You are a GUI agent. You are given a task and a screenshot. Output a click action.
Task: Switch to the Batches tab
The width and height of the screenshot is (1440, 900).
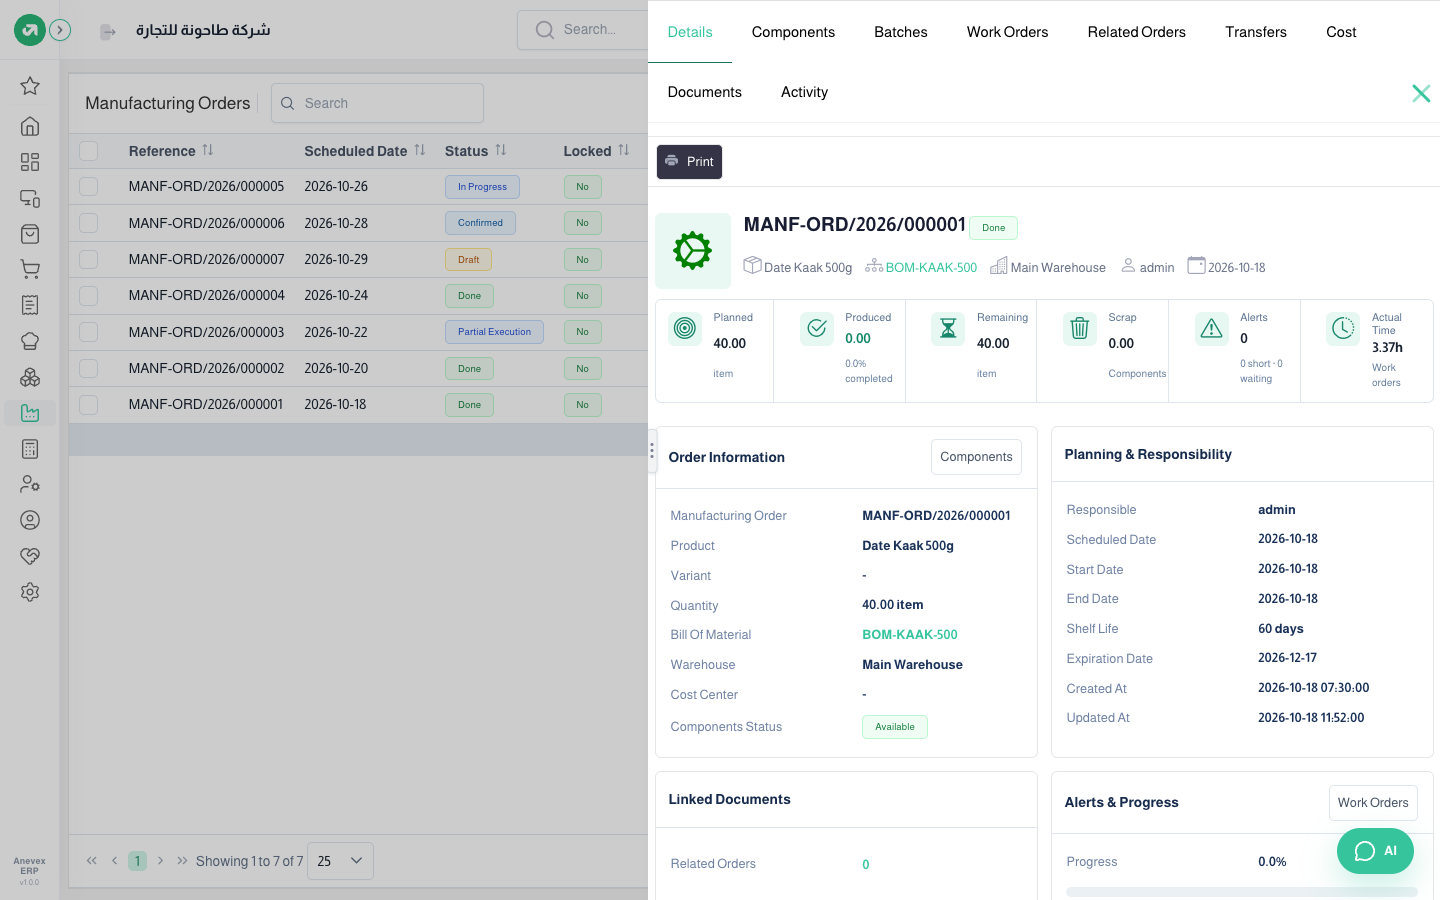[x=901, y=32]
